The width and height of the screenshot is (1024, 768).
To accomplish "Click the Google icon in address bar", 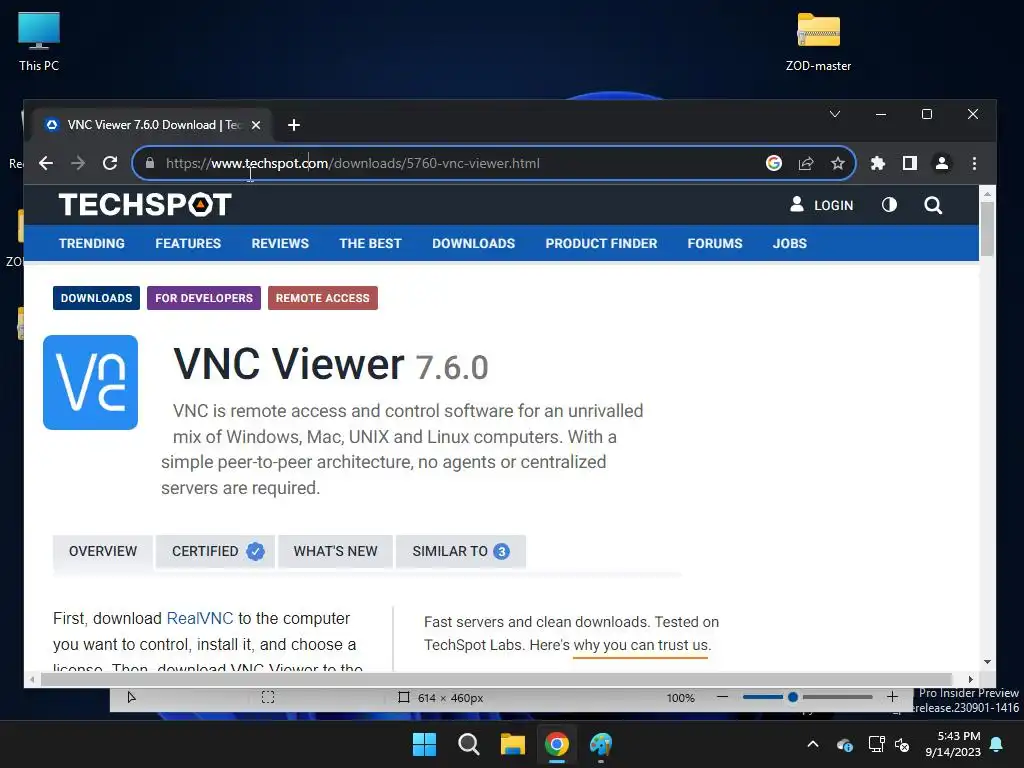I will click(774, 163).
